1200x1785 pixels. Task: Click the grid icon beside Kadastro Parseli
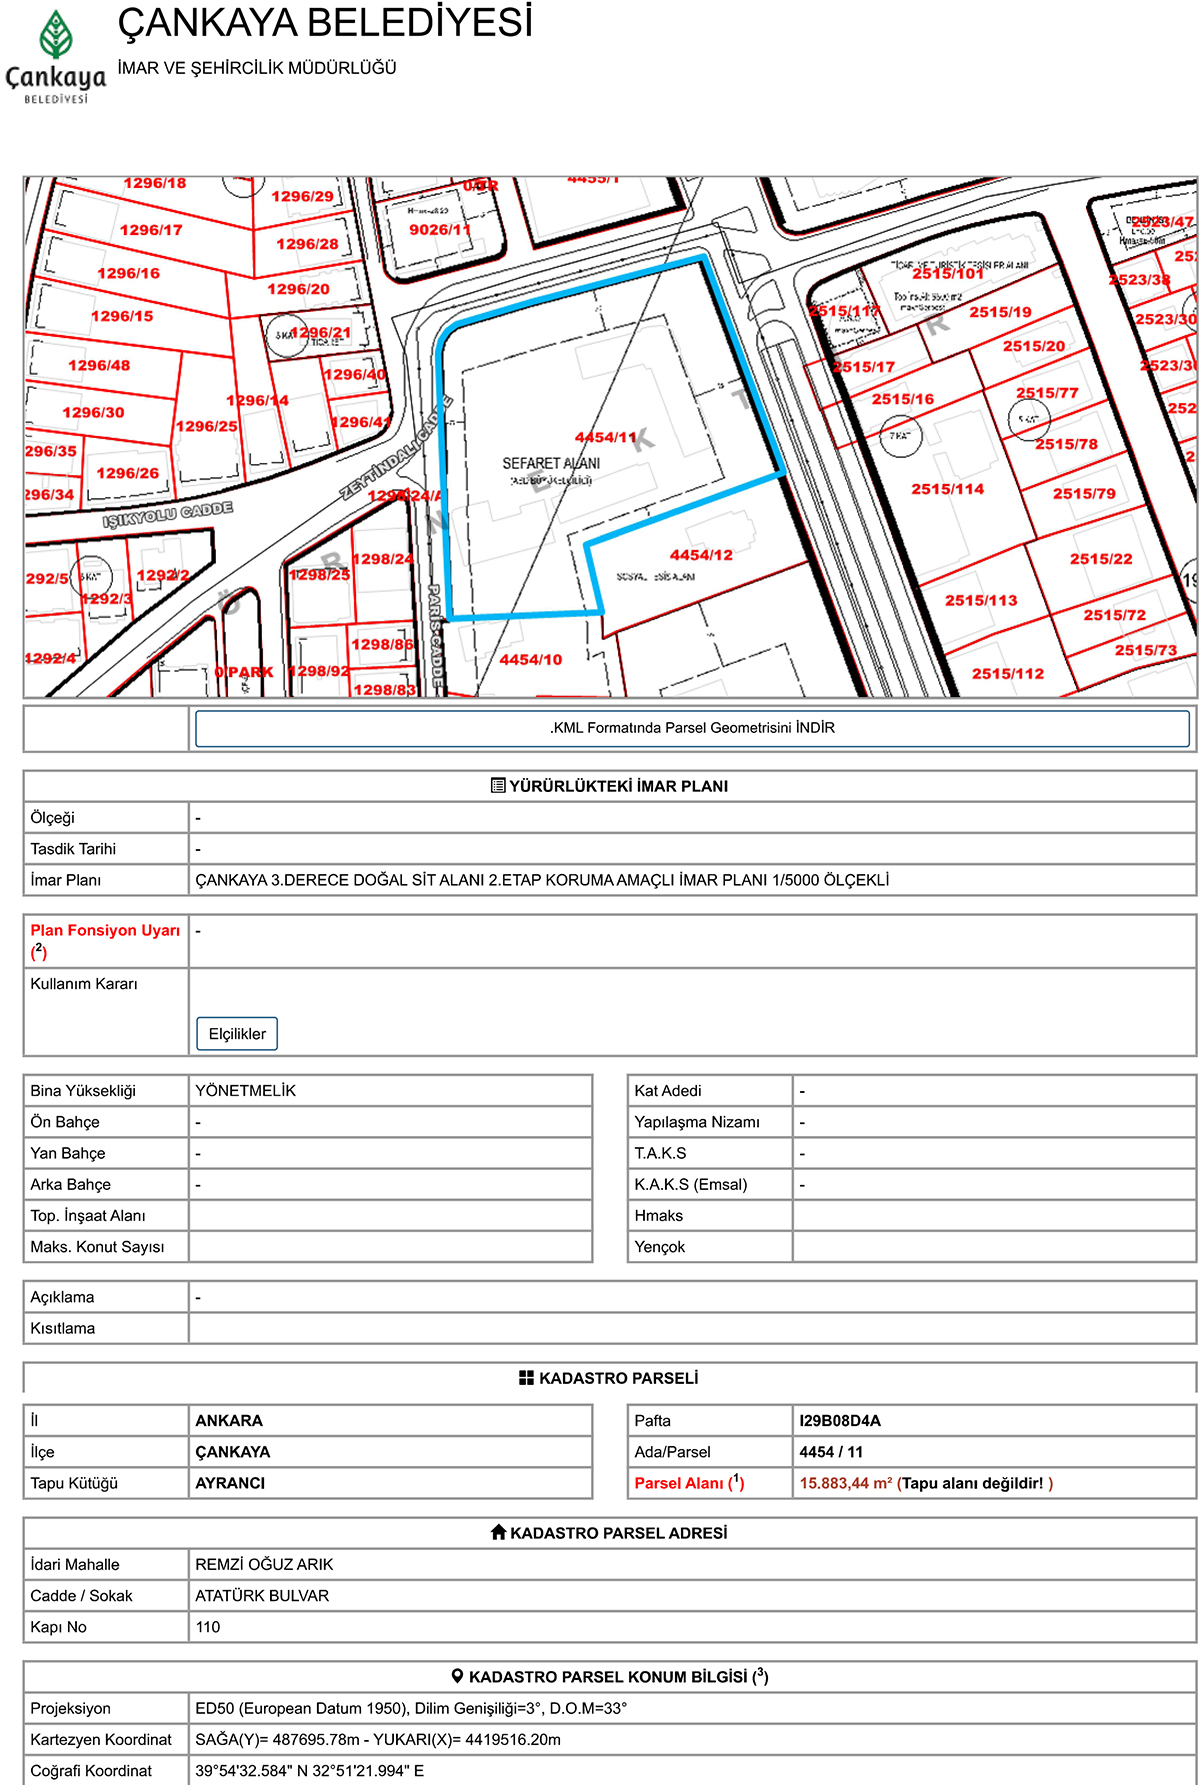pos(527,1378)
